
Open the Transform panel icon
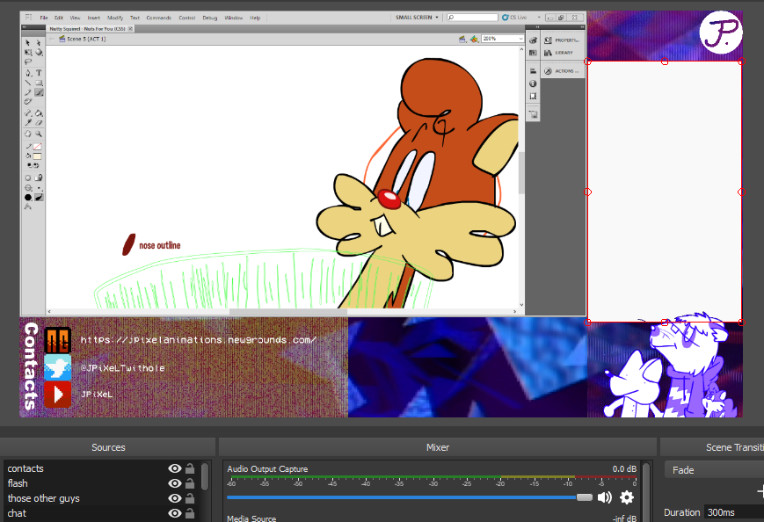(x=533, y=96)
